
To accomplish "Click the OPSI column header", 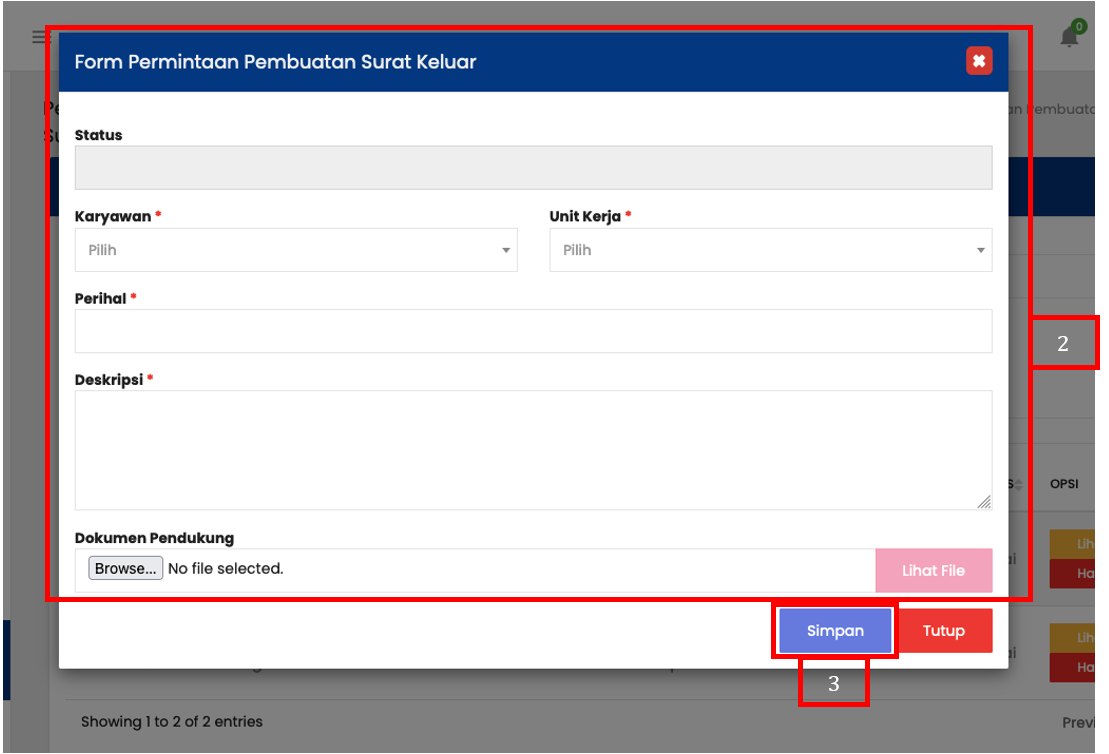I will pos(1064,484).
